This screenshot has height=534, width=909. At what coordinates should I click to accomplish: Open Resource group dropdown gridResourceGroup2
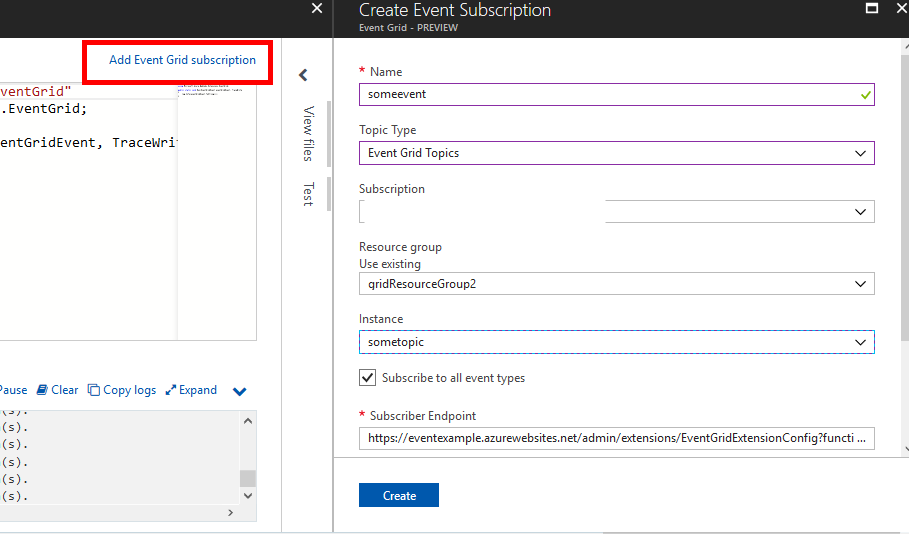click(616, 284)
